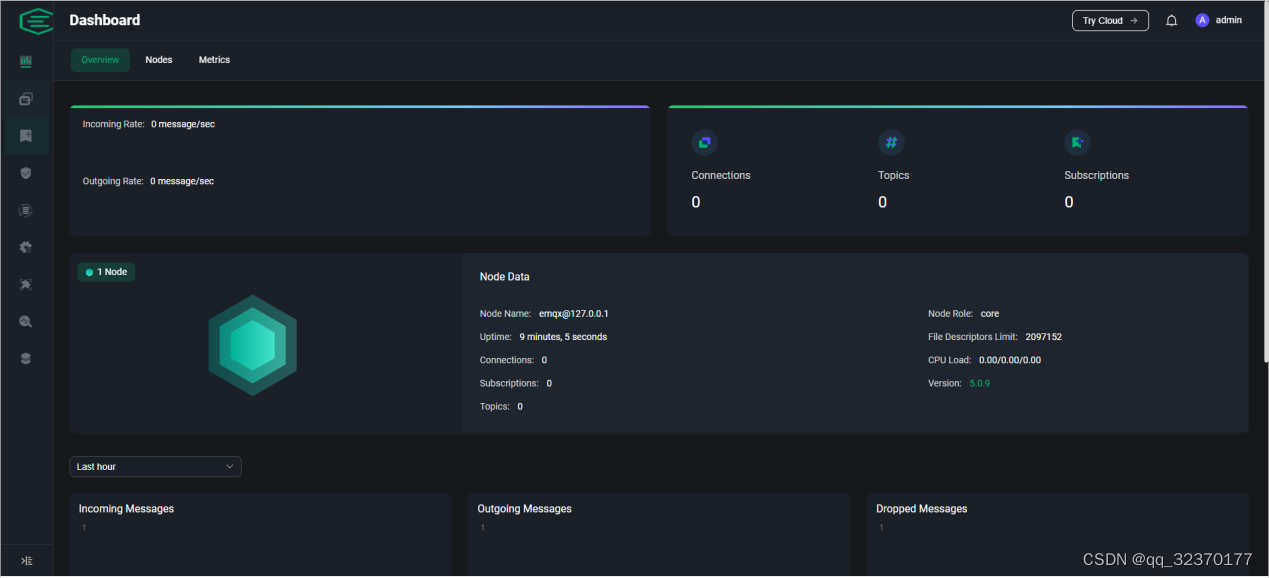1269x578 pixels.
Task: Open the Dashboard monitoring icon in sidebar
Action: [26, 61]
